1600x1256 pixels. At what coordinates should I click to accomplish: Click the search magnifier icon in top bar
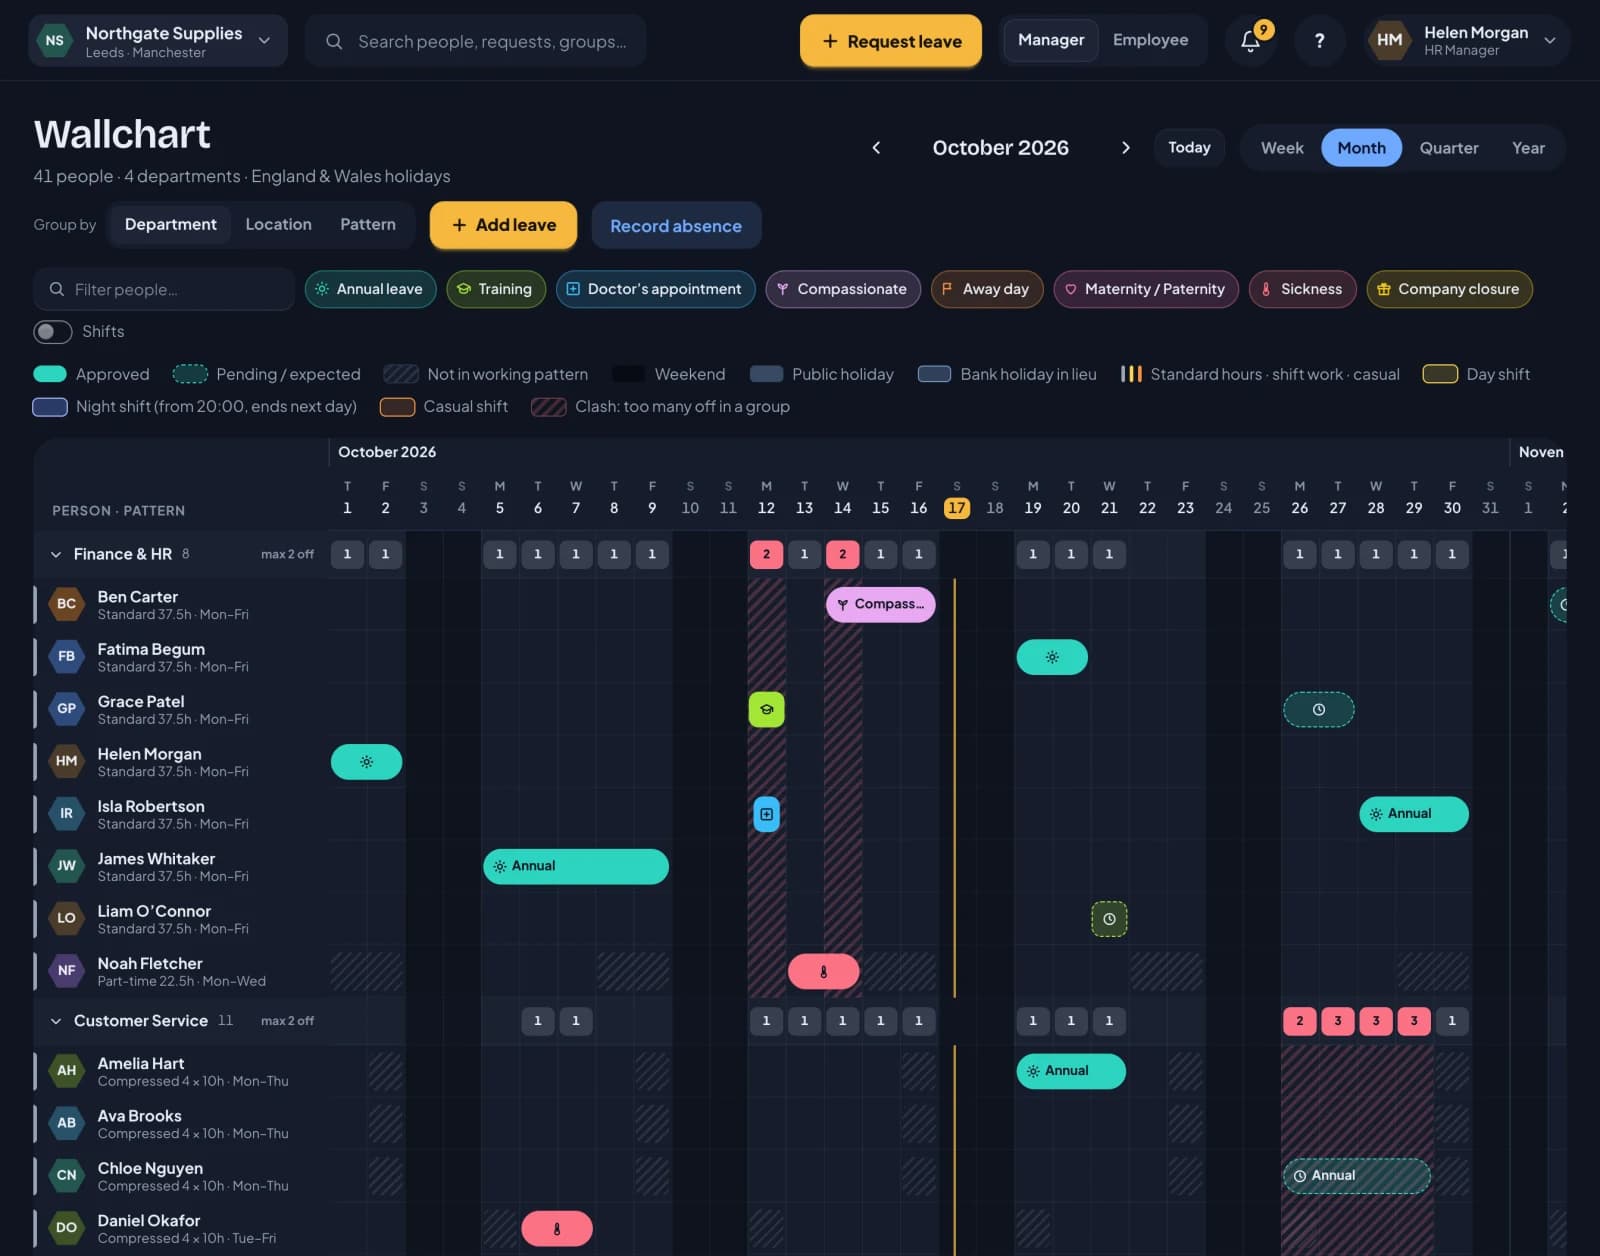pyautogui.click(x=334, y=41)
